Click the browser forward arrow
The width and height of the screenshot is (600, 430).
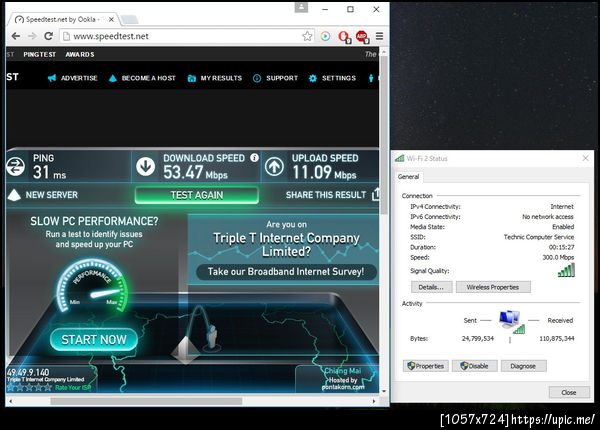[x=33, y=36]
